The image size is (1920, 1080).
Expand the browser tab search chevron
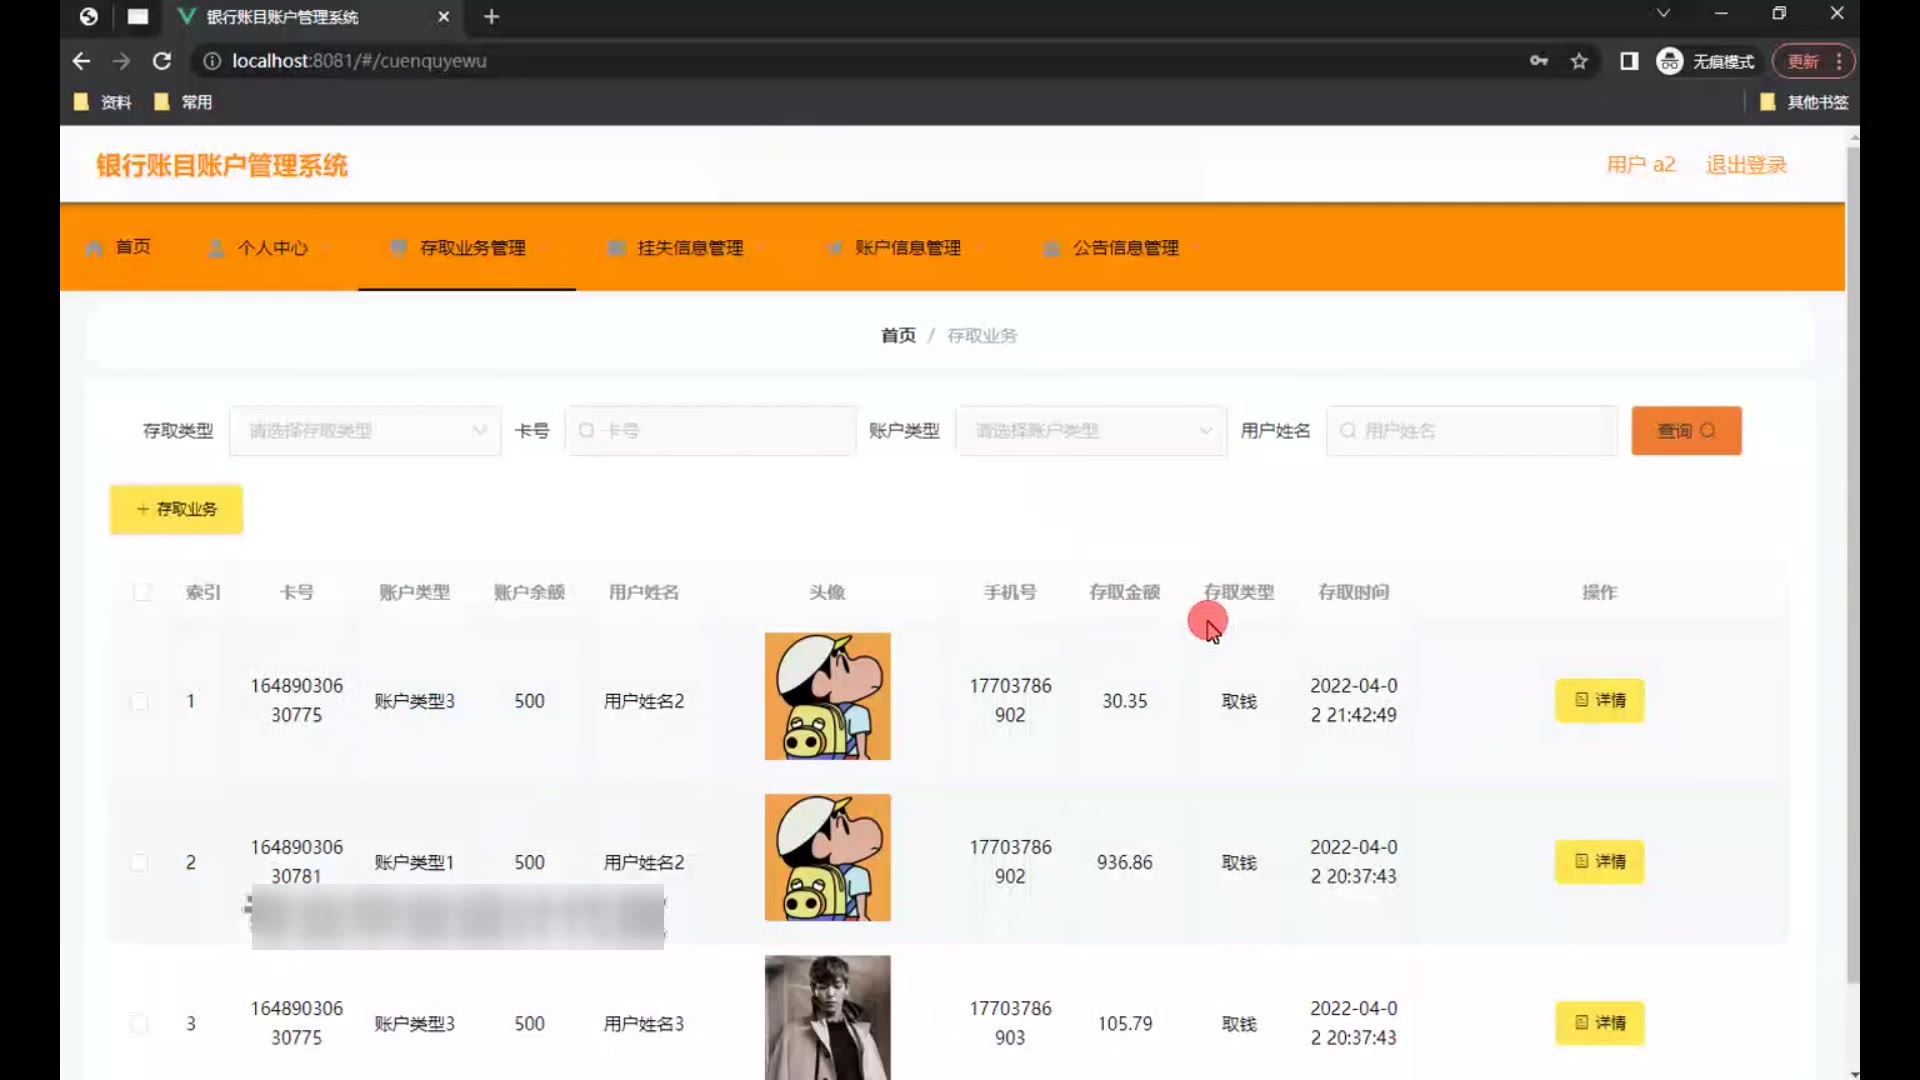click(1663, 14)
